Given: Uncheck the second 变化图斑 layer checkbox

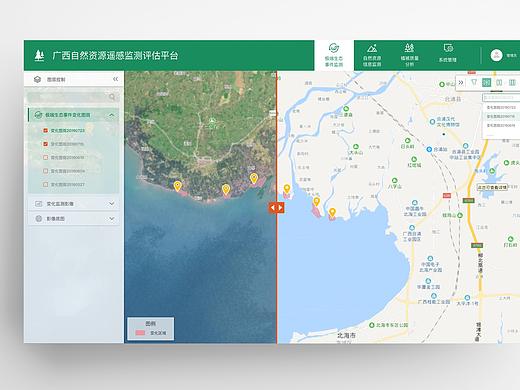Looking at the screenshot, I should pos(46,144).
